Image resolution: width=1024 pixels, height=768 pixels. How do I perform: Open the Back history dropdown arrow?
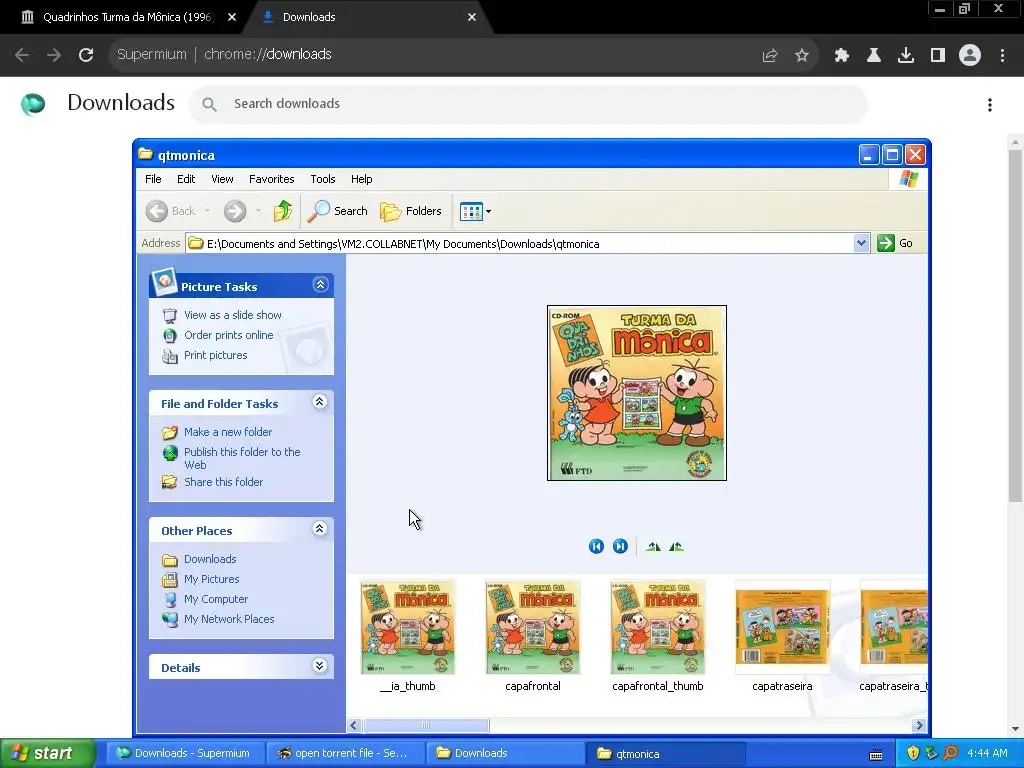207,211
